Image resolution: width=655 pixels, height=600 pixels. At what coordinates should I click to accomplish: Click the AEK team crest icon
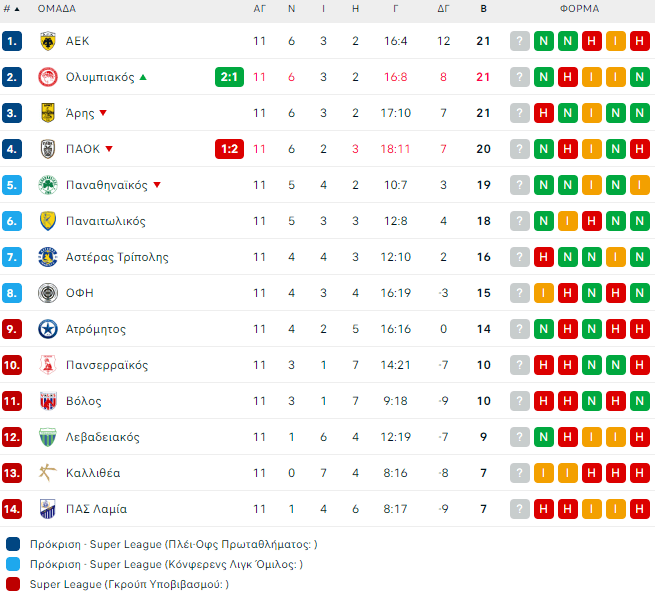pyautogui.click(x=47, y=41)
